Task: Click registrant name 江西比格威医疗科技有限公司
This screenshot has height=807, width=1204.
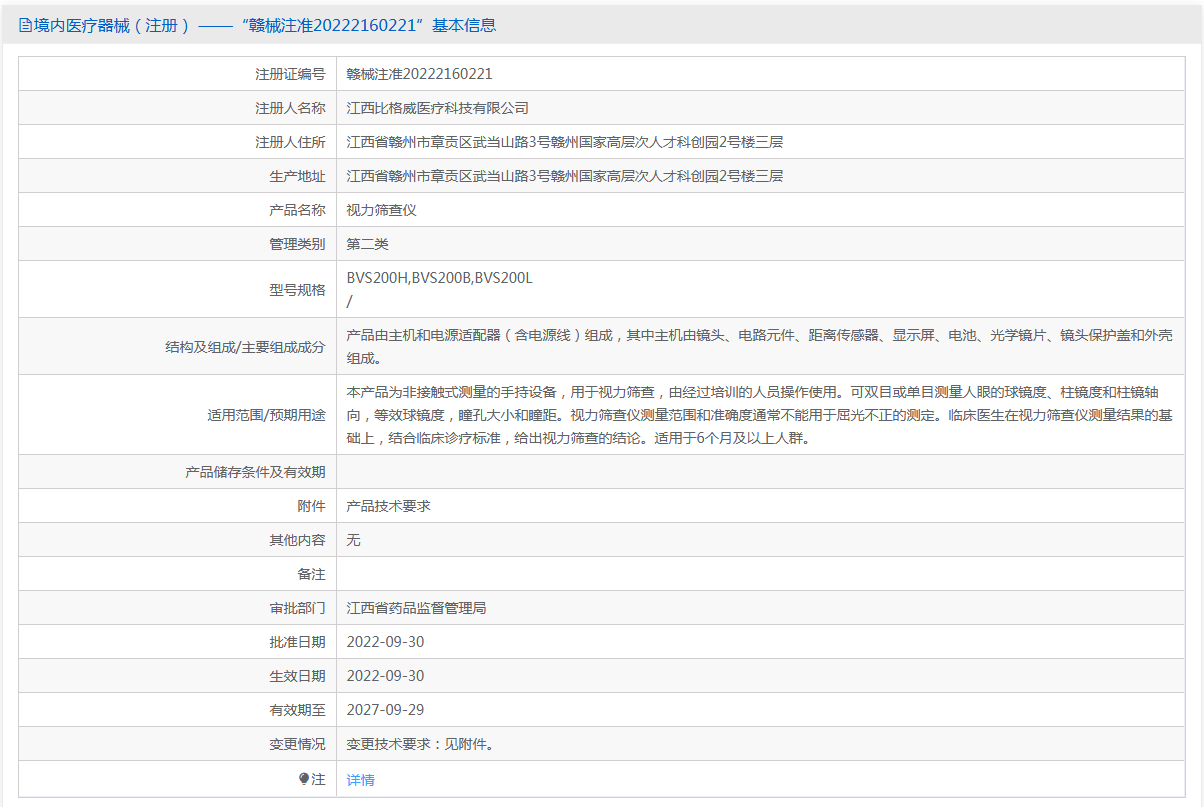Action: tap(437, 108)
